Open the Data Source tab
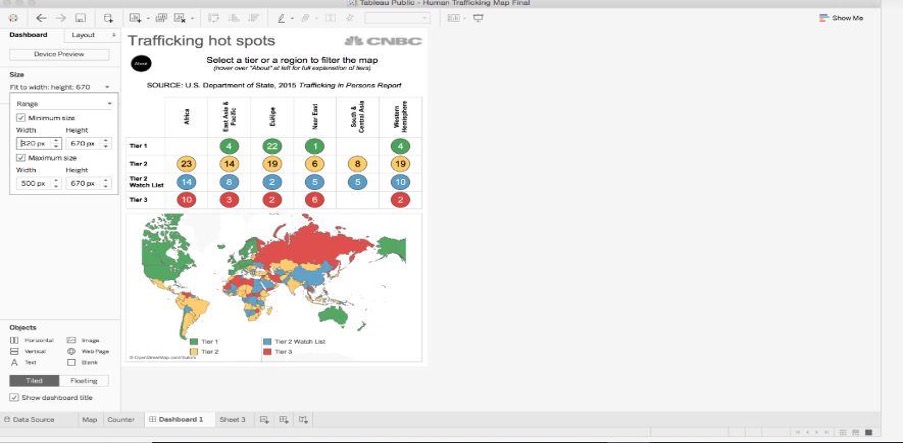This screenshot has width=904, height=444. 29,419
